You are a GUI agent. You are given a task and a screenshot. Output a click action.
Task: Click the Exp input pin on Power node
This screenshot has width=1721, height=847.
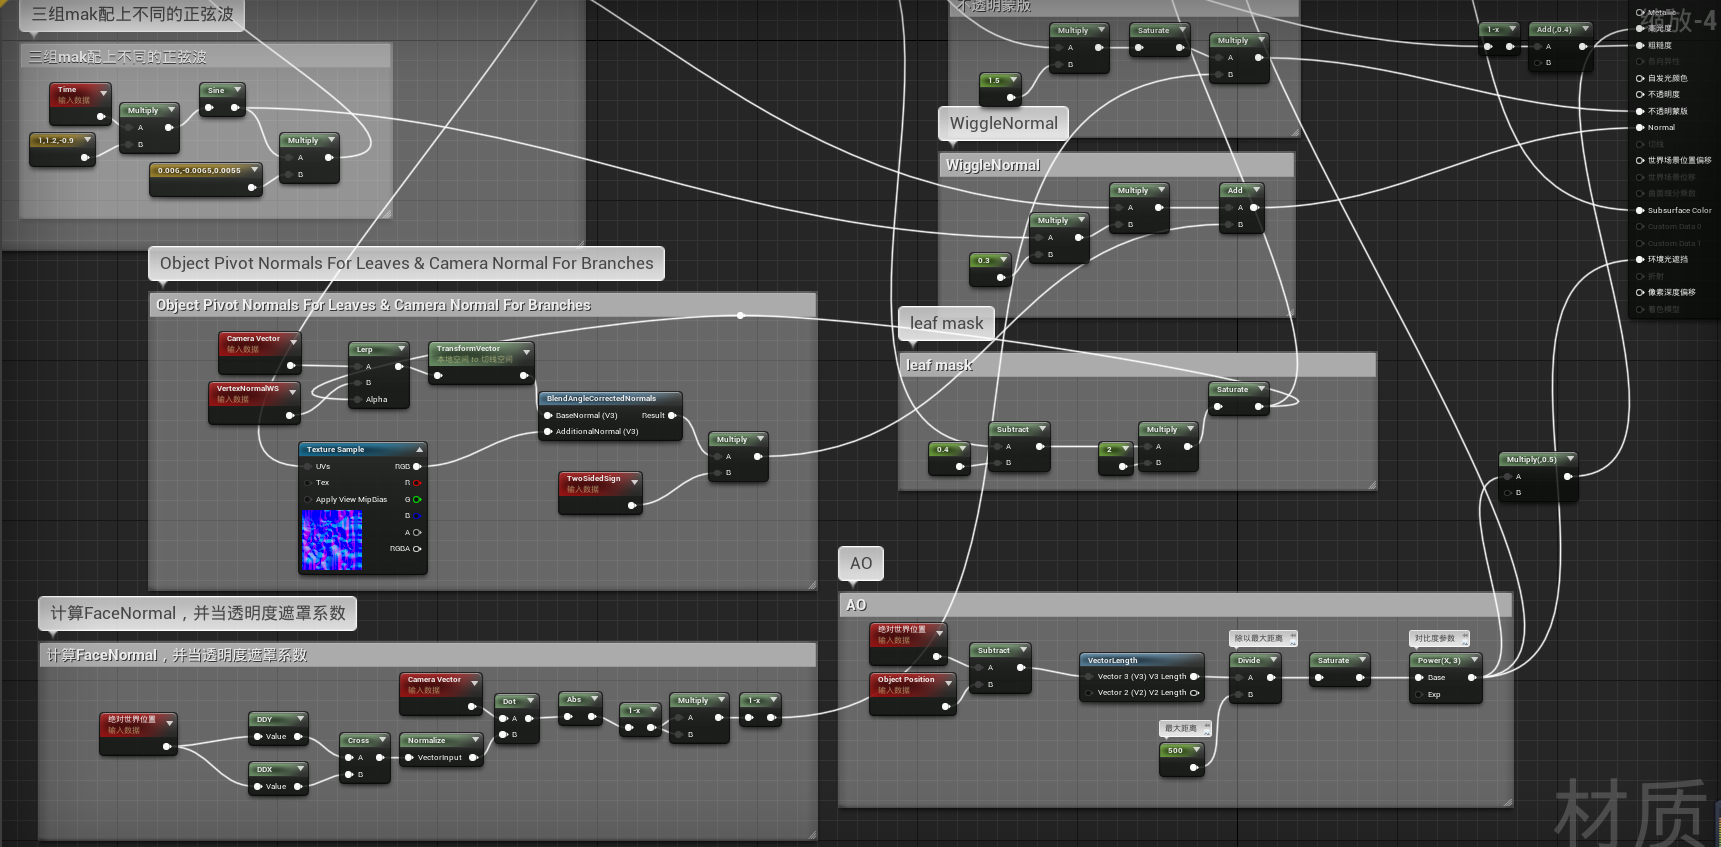1419,694
